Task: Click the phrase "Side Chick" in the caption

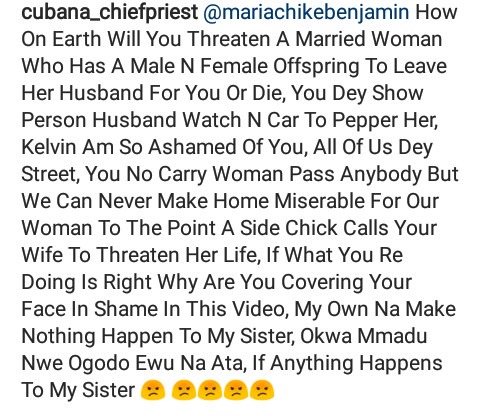Action: (289, 228)
